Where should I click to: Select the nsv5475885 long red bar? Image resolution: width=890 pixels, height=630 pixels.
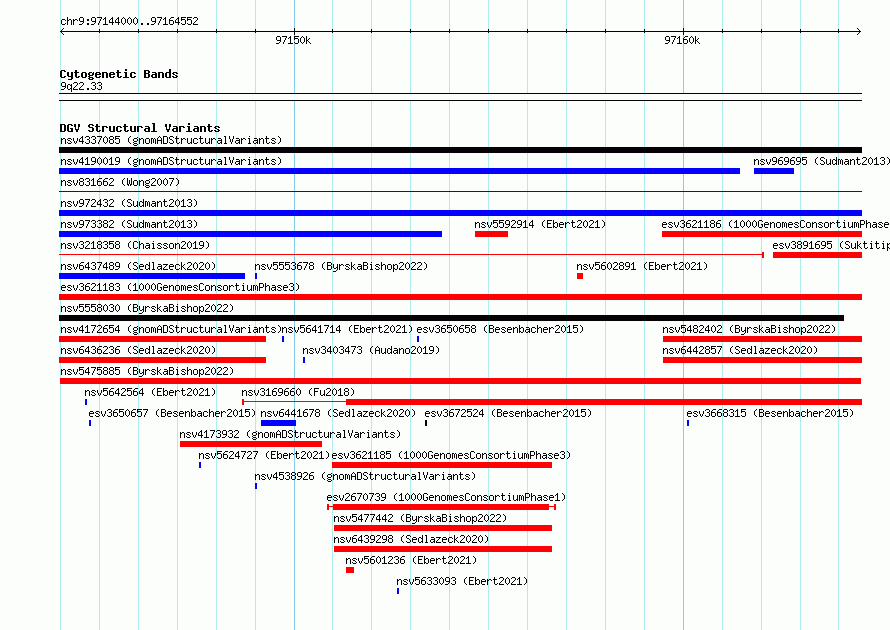pyautogui.click(x=460, y=381)
